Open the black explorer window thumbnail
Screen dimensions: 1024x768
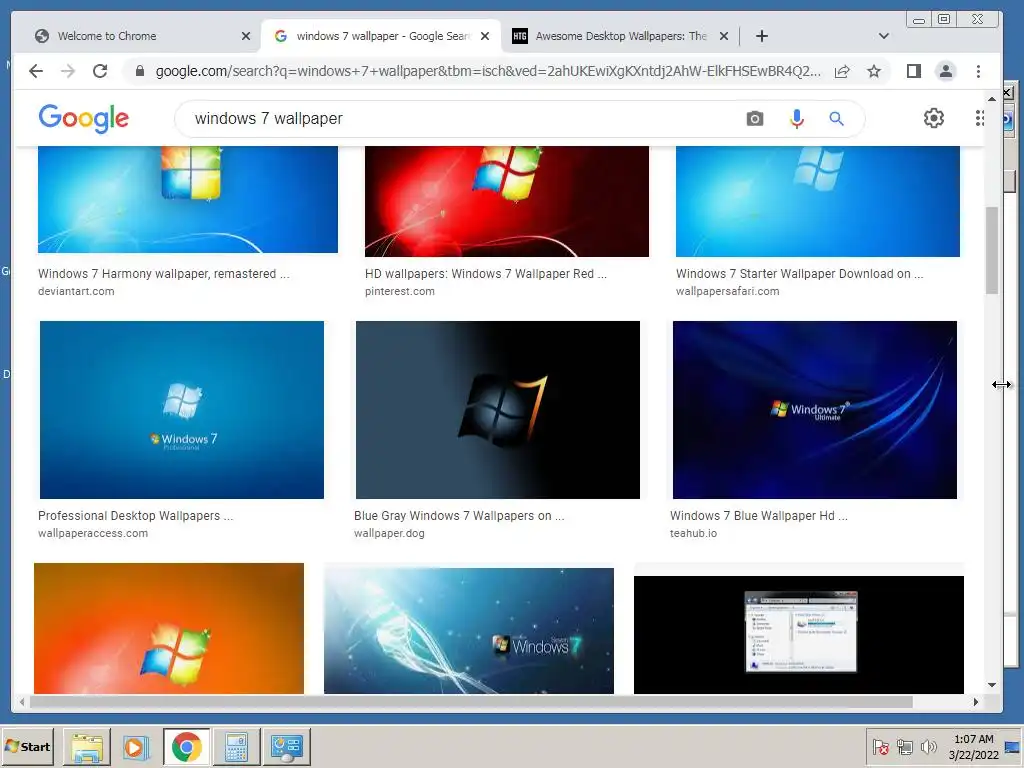(x=799, y=634)
